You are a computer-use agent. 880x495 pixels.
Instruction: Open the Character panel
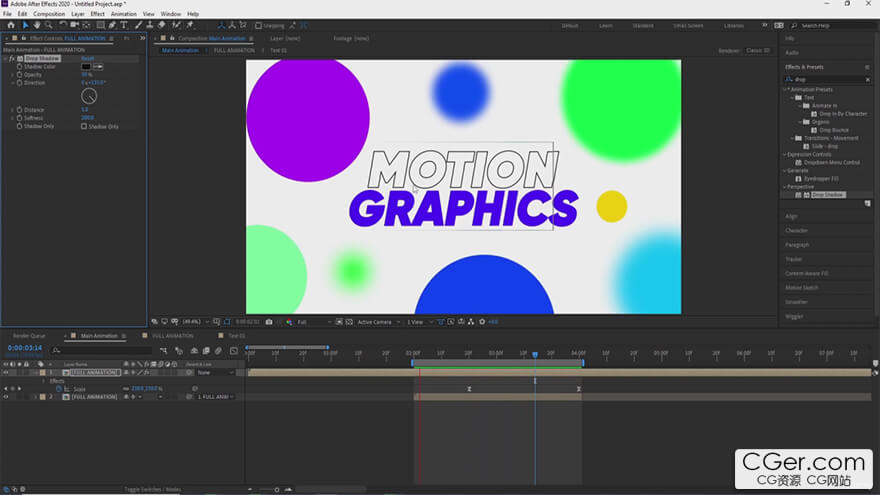(x=796, y=231)
